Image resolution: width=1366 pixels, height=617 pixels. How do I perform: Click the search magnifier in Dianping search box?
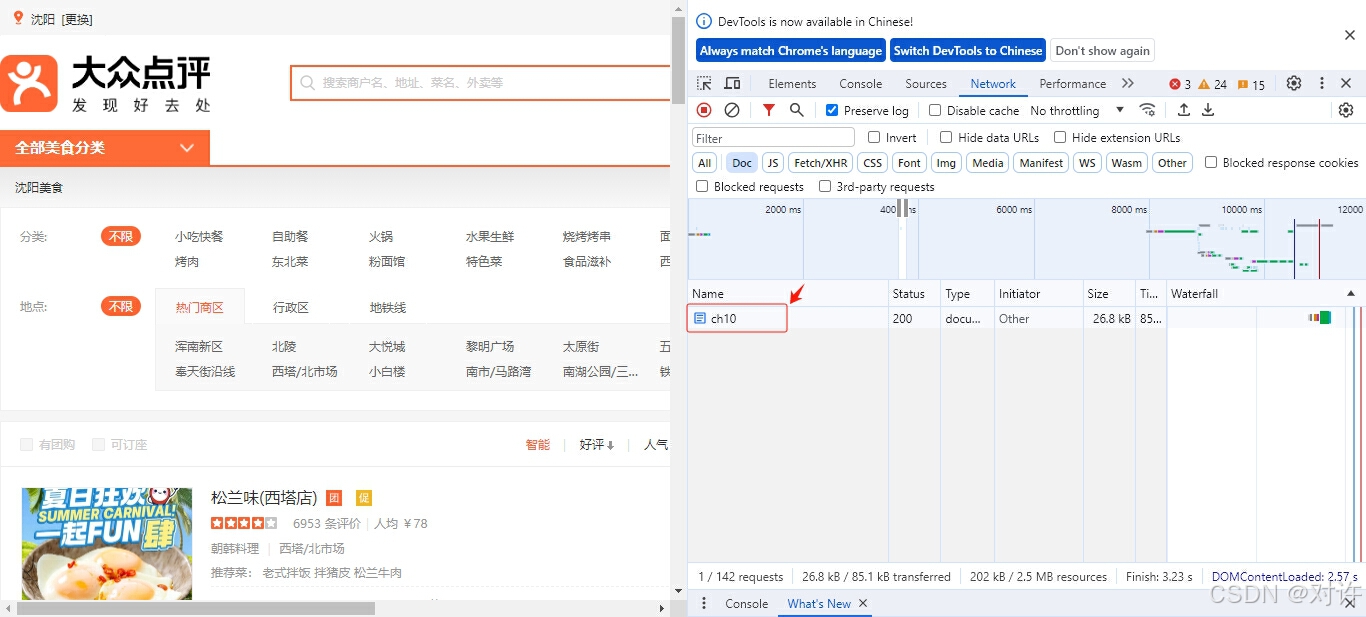point(308,83)
